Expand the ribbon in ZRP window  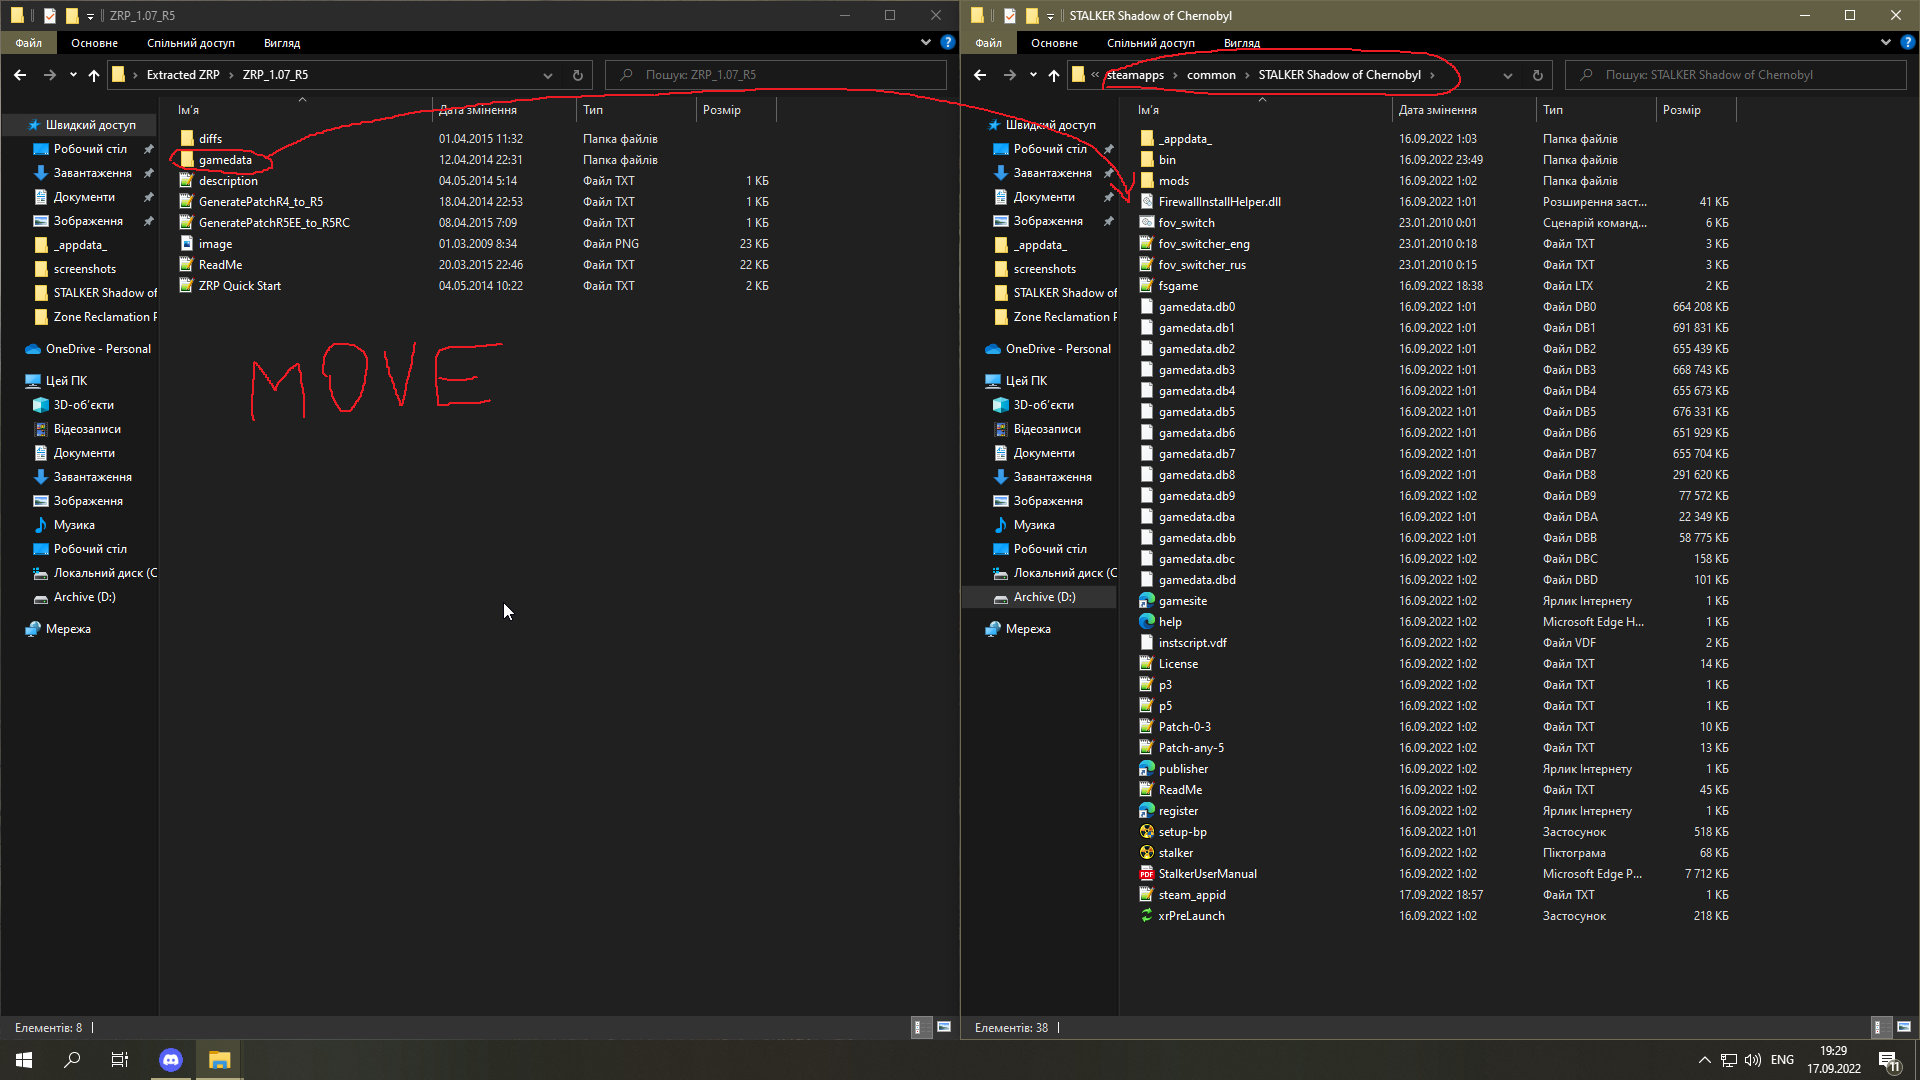click(x=925, y=42)
